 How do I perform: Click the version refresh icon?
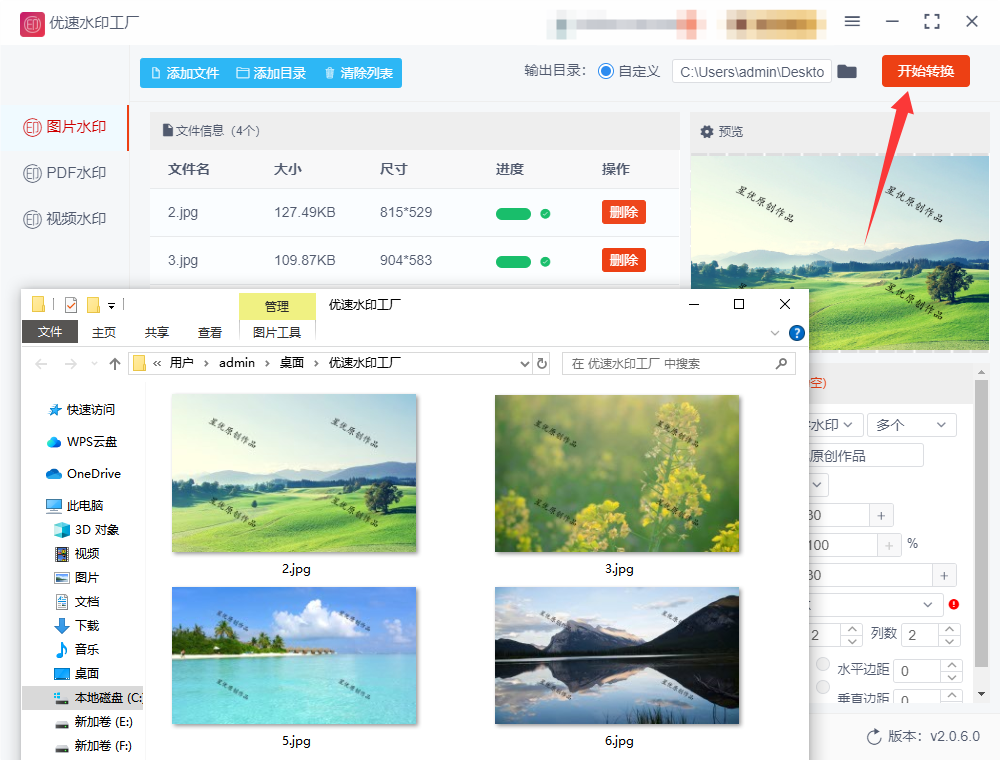[874, 736]
